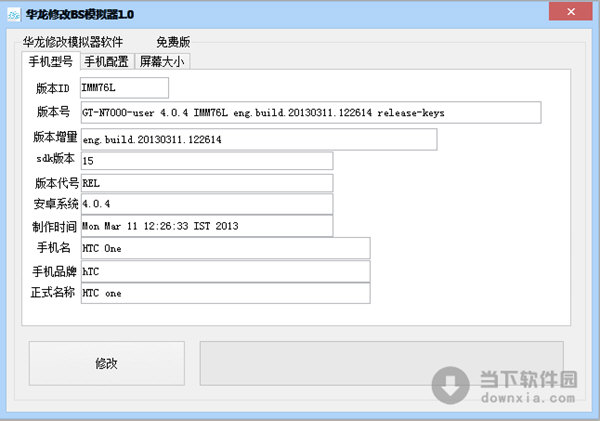Edit the sdk版本 field showing 15
Image resolution: width=600 pixels, height=421 pixels.
(x=207, y=161)
